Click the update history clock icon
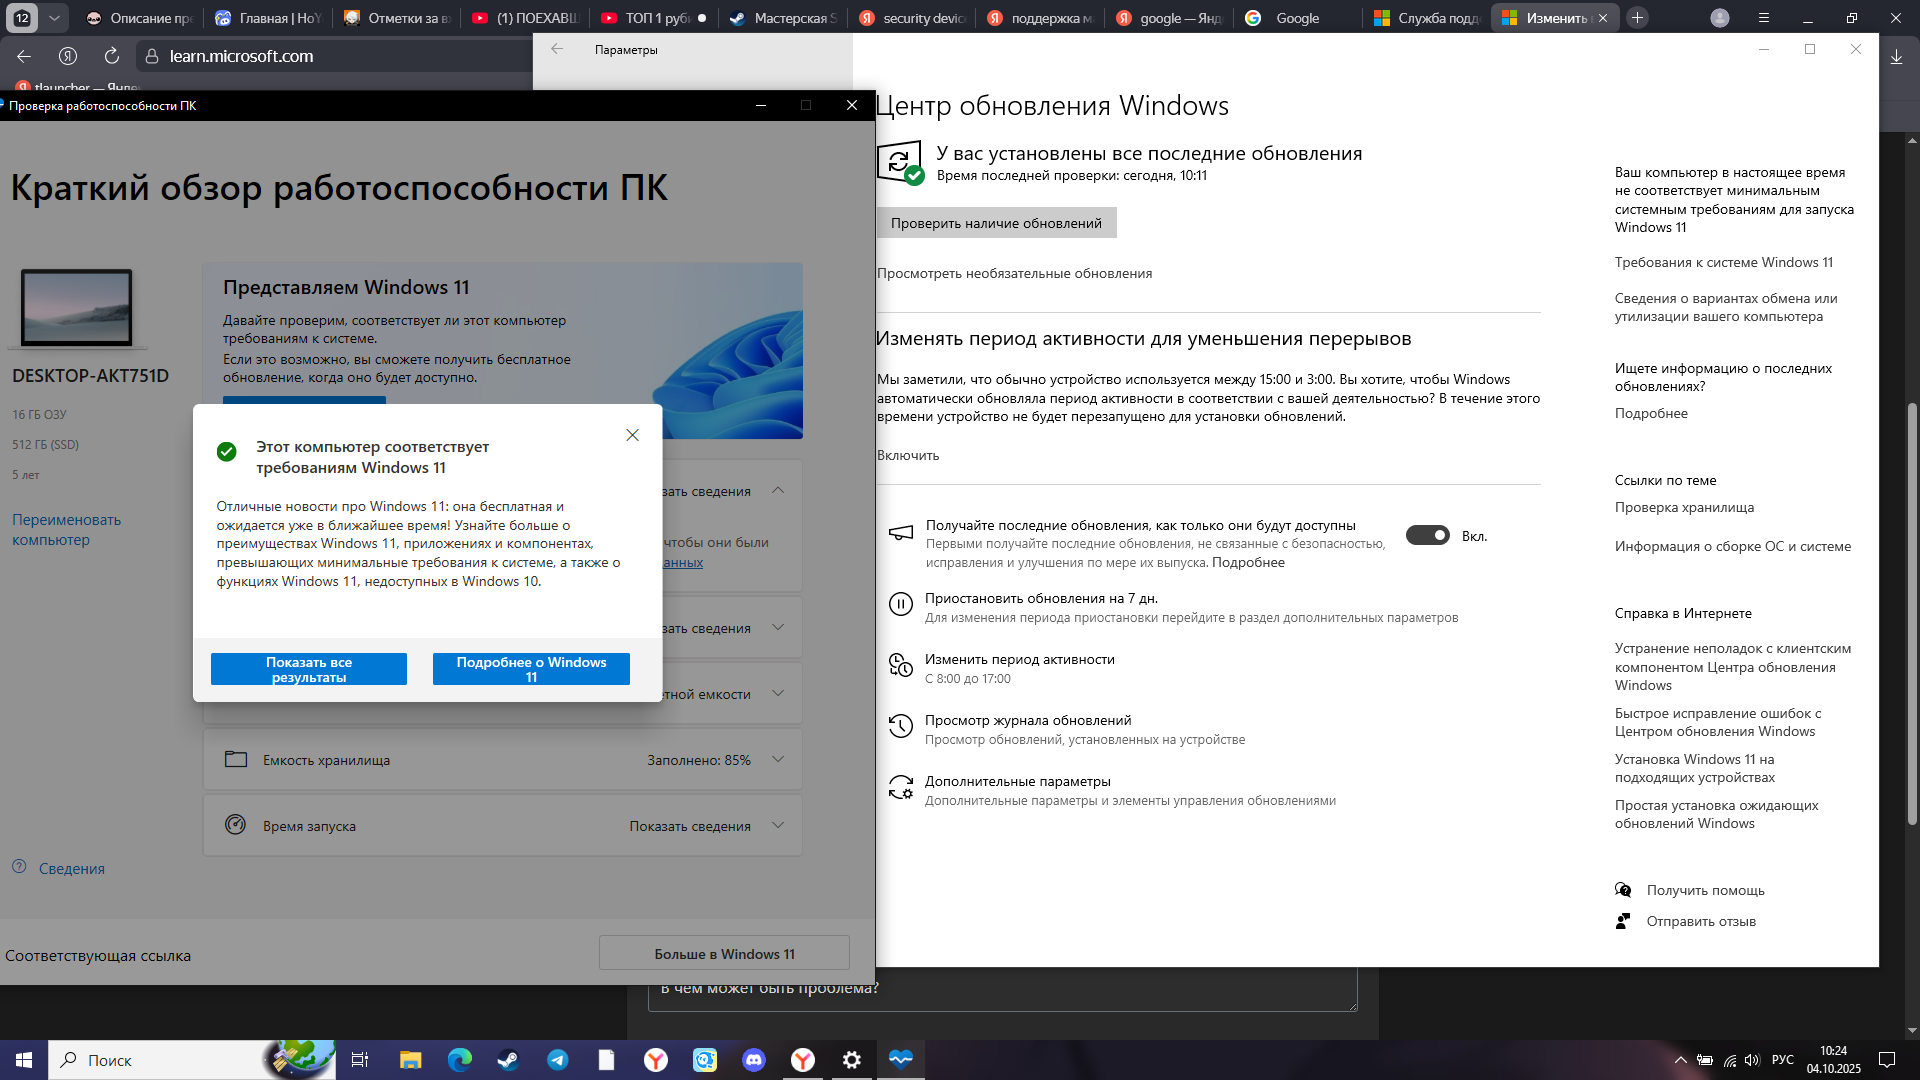This screenshot has width=1920, height=1080. [900, 727]
